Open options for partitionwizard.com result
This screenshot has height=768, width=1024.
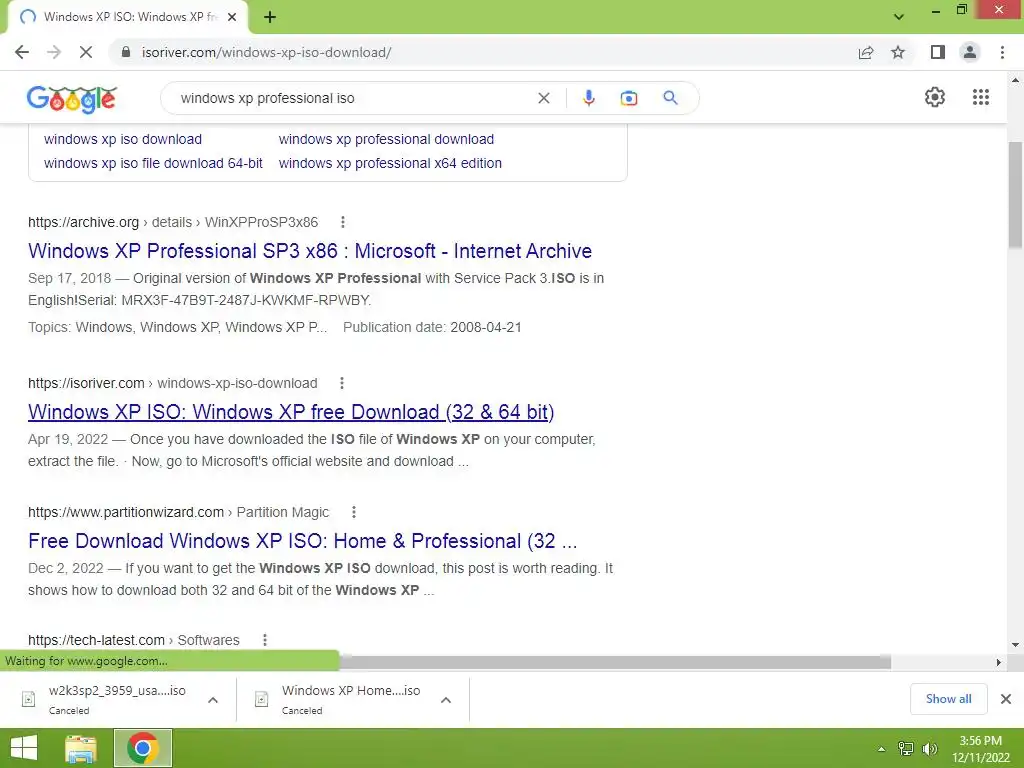click(x=354, y=512)
